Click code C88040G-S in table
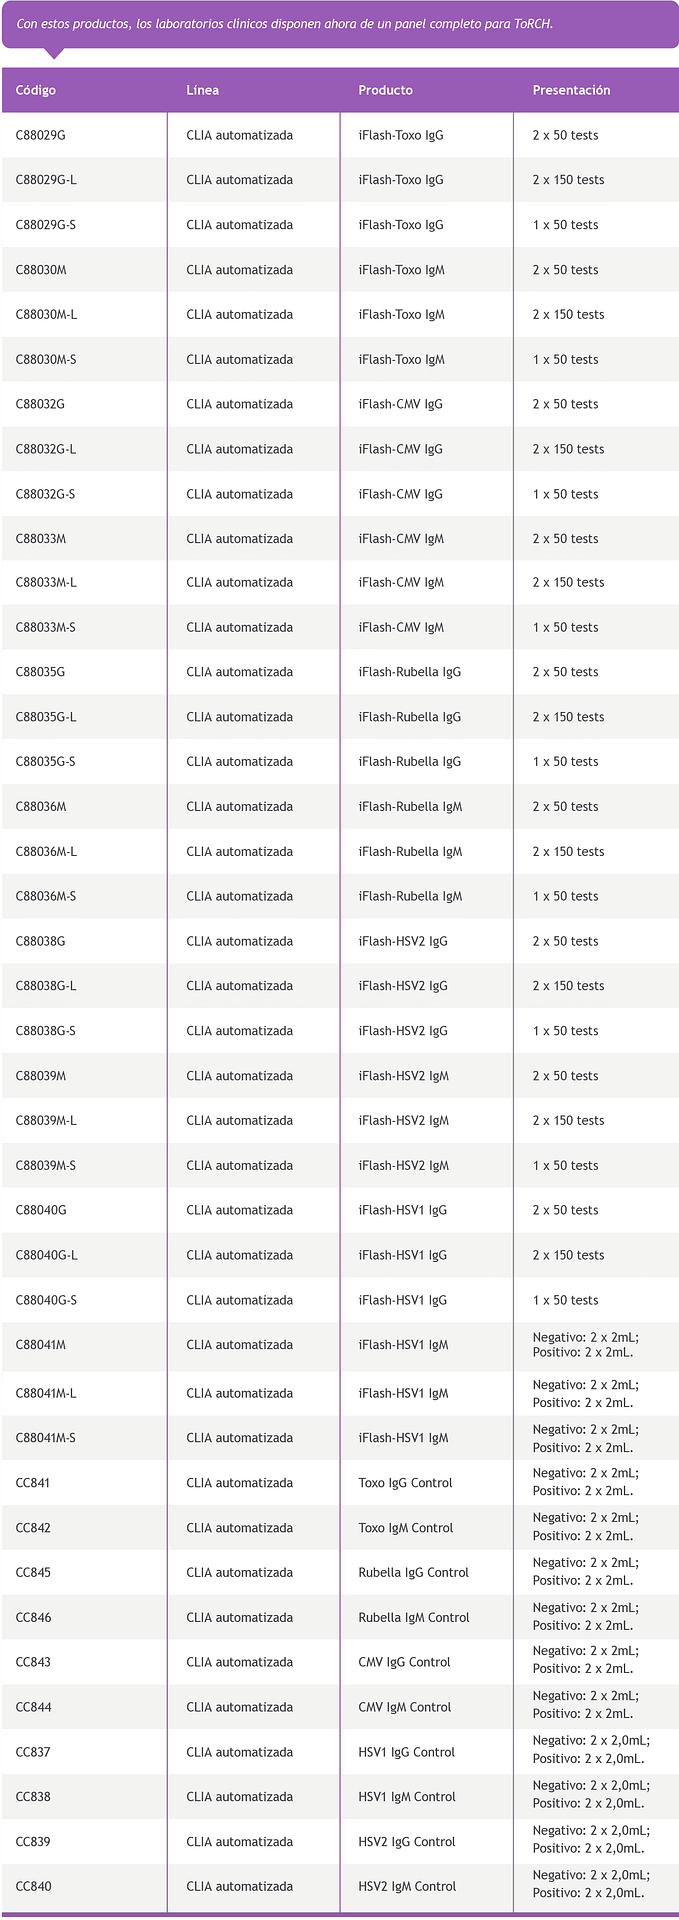The width and height of the screenshot is (679, 1920). 46,1300
